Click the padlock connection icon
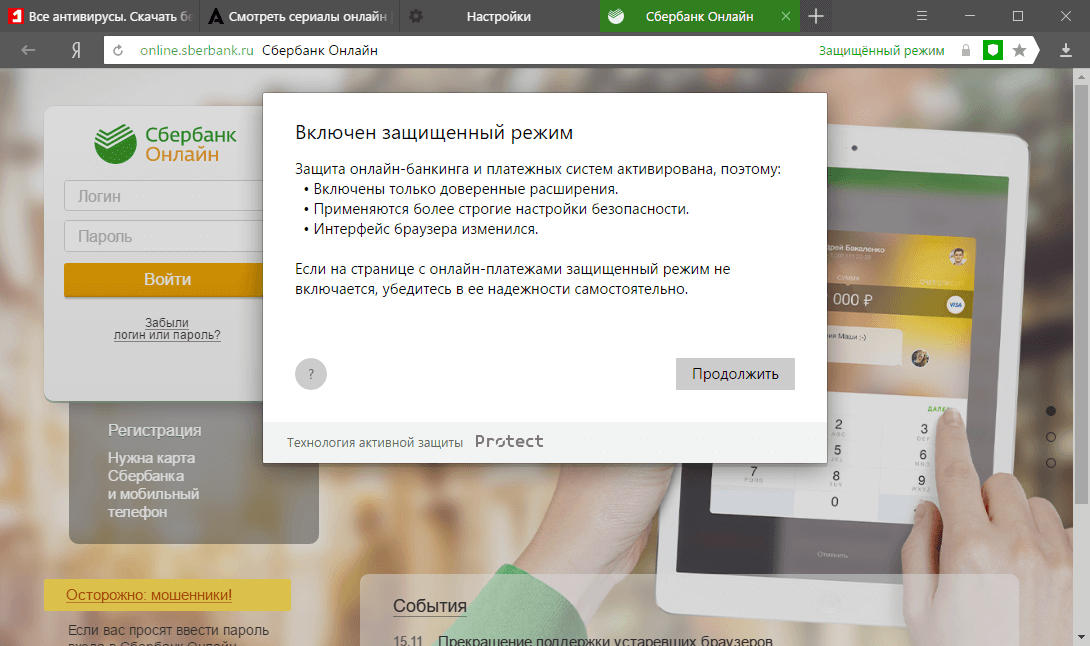This screenshot has width=1090, height=646. (966, 50)
